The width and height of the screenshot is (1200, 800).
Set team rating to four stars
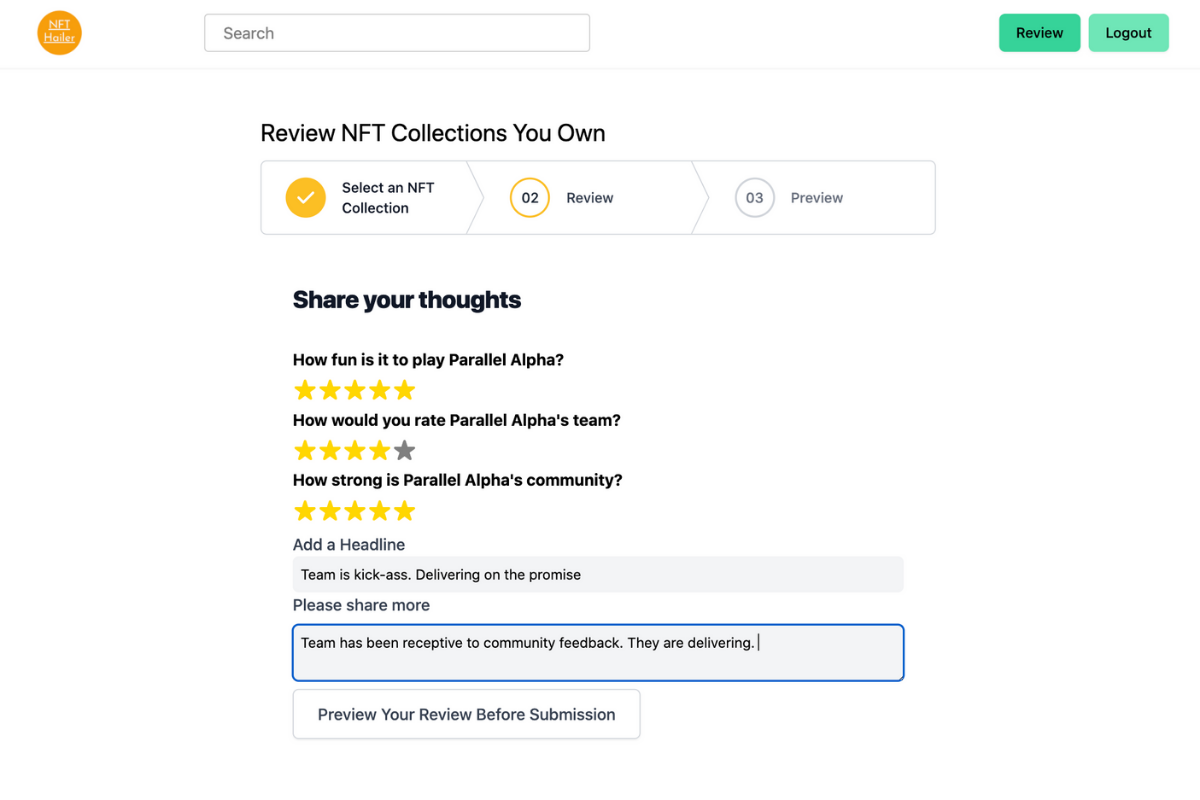click(380, 451)
